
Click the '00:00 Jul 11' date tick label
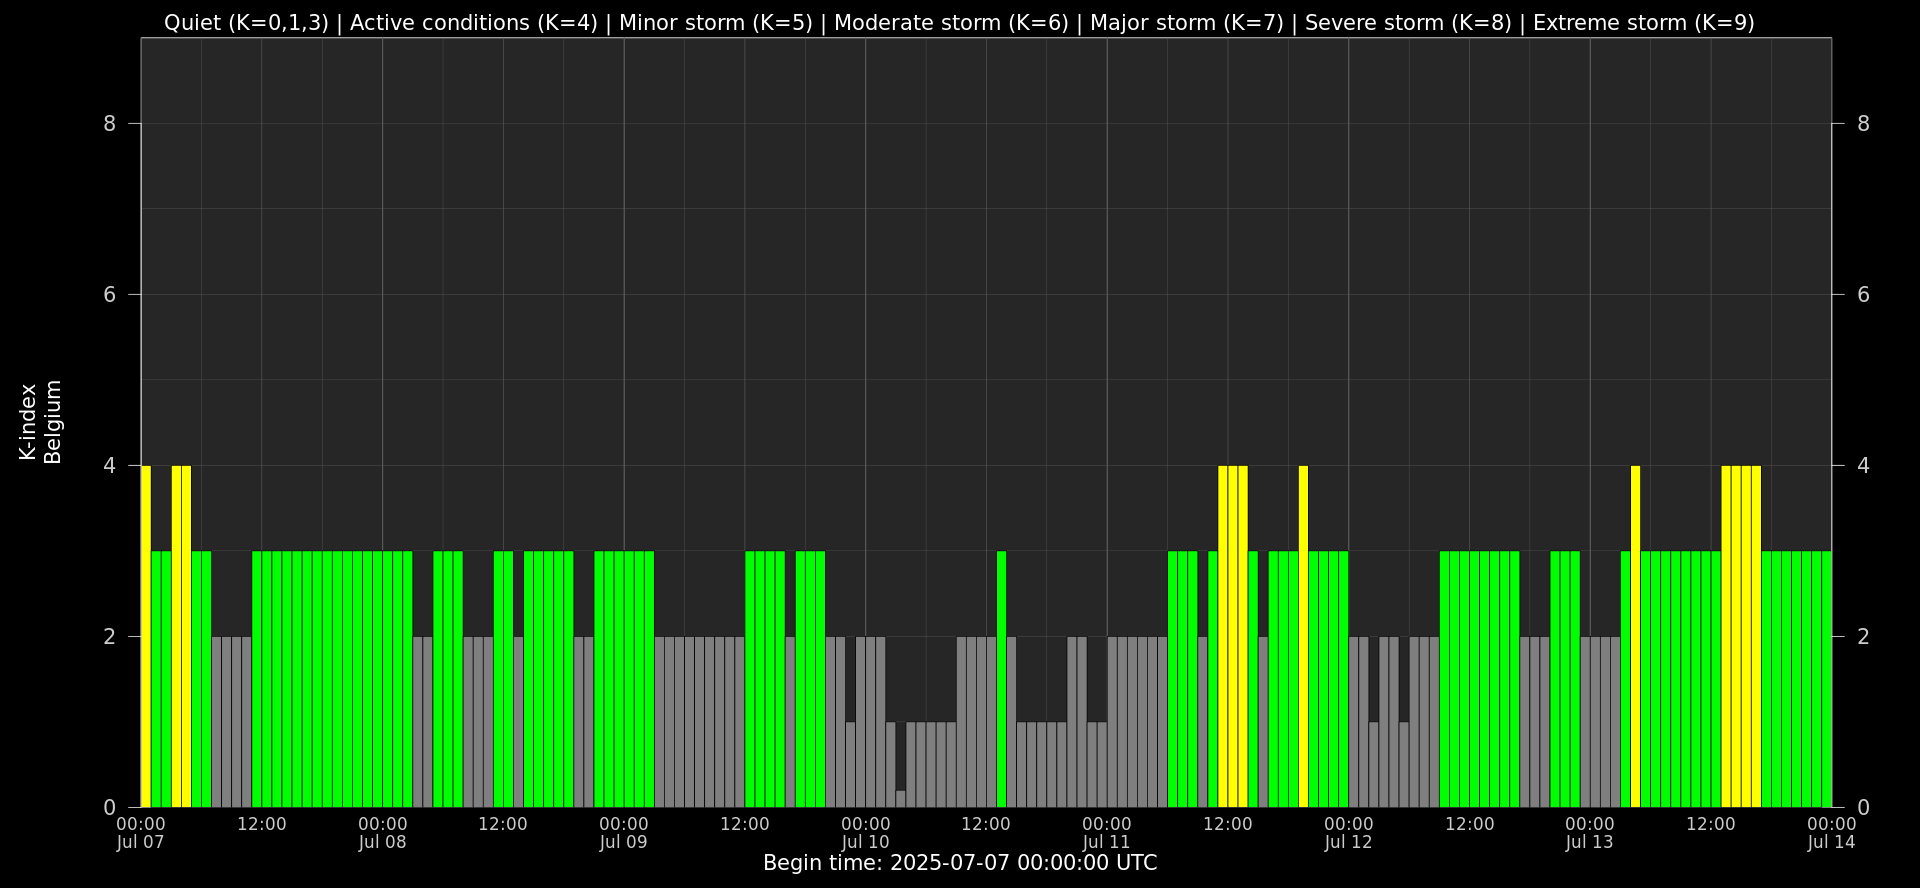coord(1107,833)
